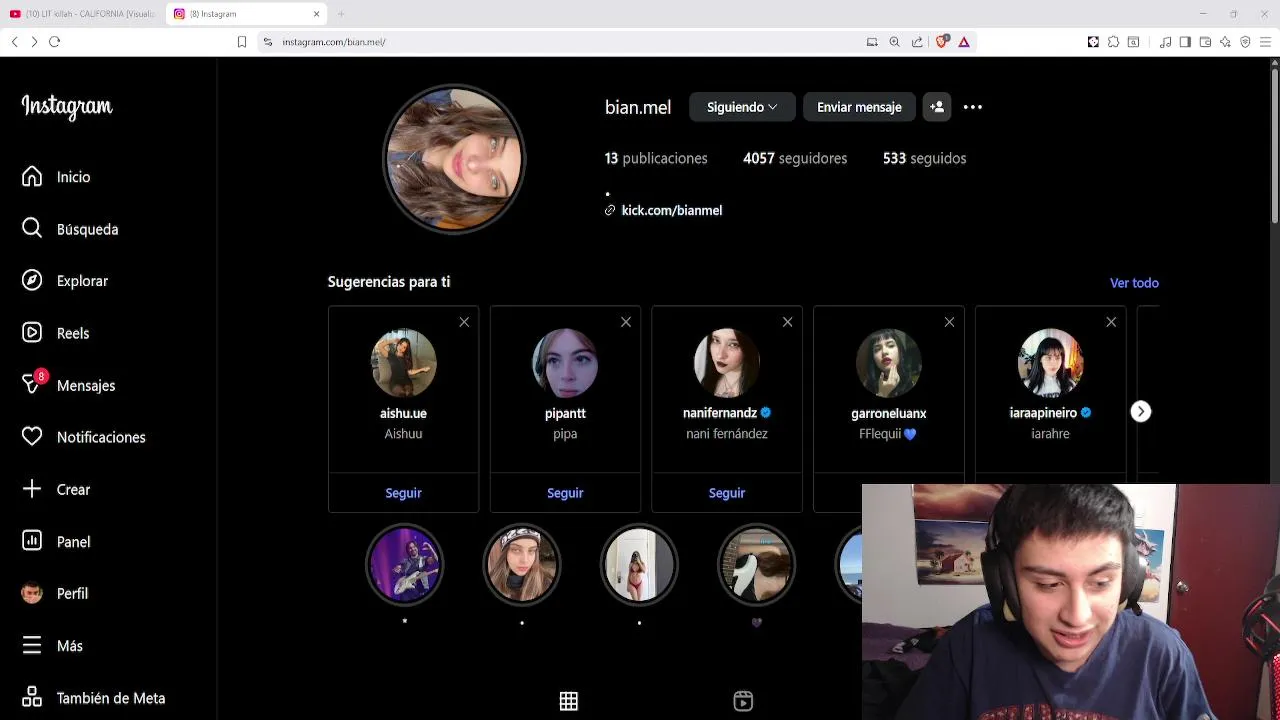The image size is (1280, 720).
Task: Open the three-dot profile options menu
Action: (x=973, y=107)
